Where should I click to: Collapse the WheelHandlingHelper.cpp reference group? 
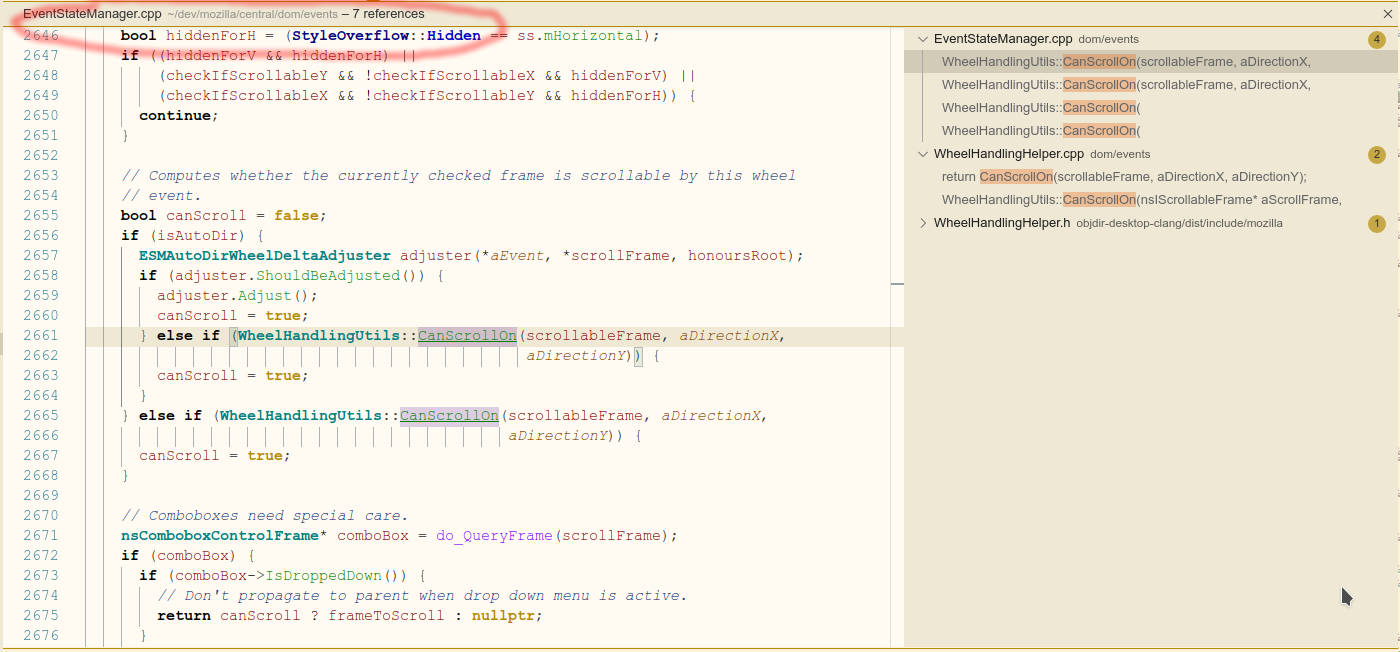coord(922,154)
